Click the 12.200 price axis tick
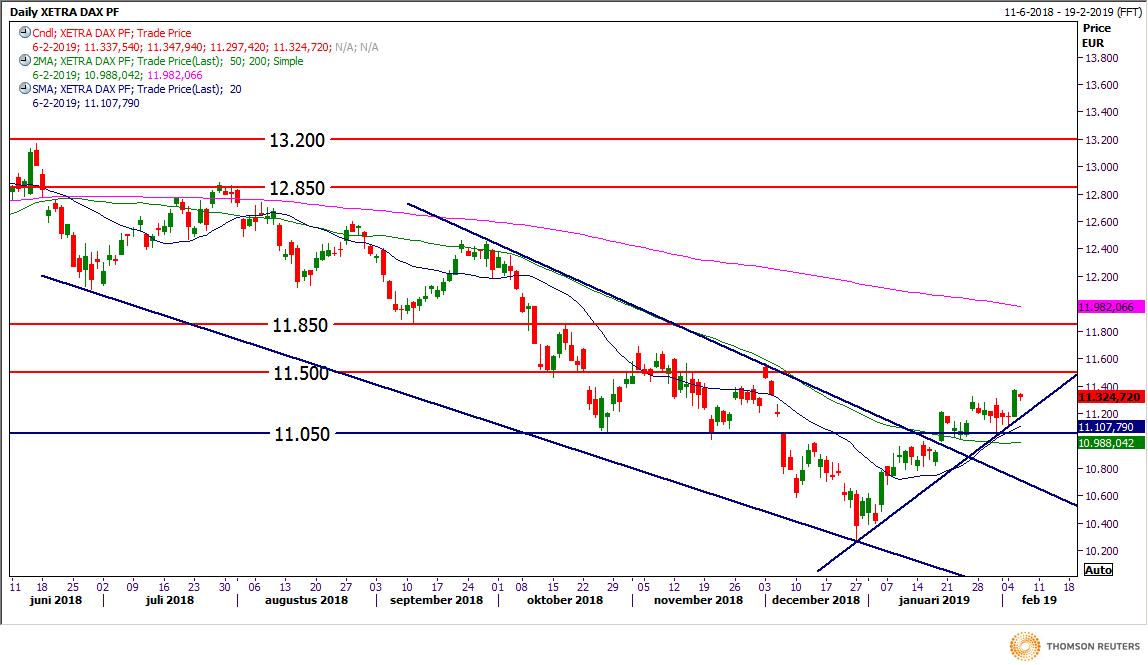This screenshot has width=1148, height=665. coord(1101,277)
